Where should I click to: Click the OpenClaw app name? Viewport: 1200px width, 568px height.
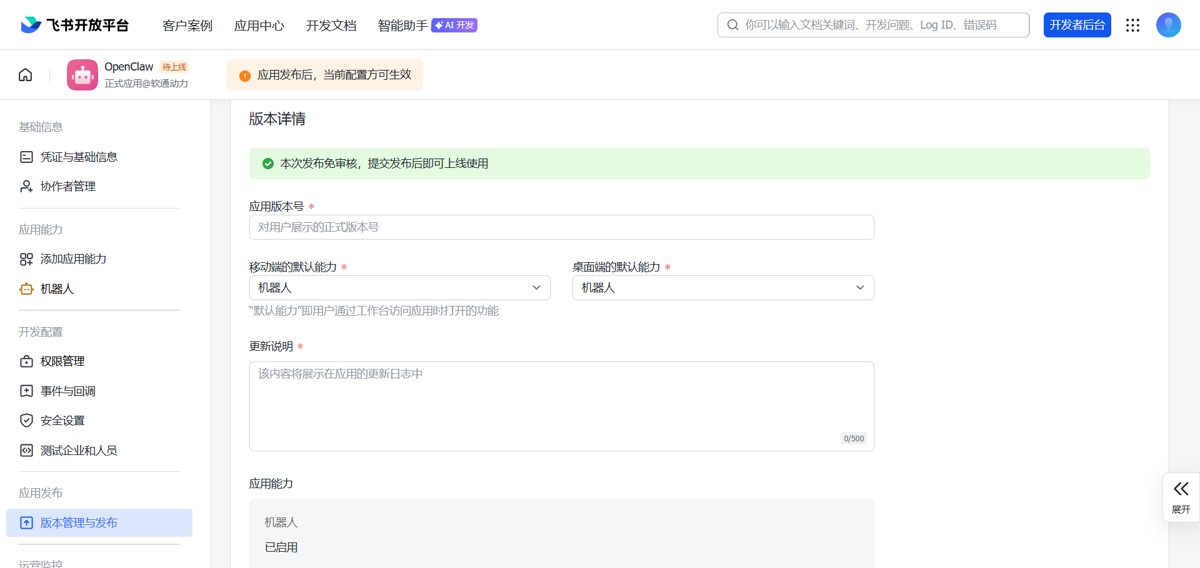[x=129, y=67]
